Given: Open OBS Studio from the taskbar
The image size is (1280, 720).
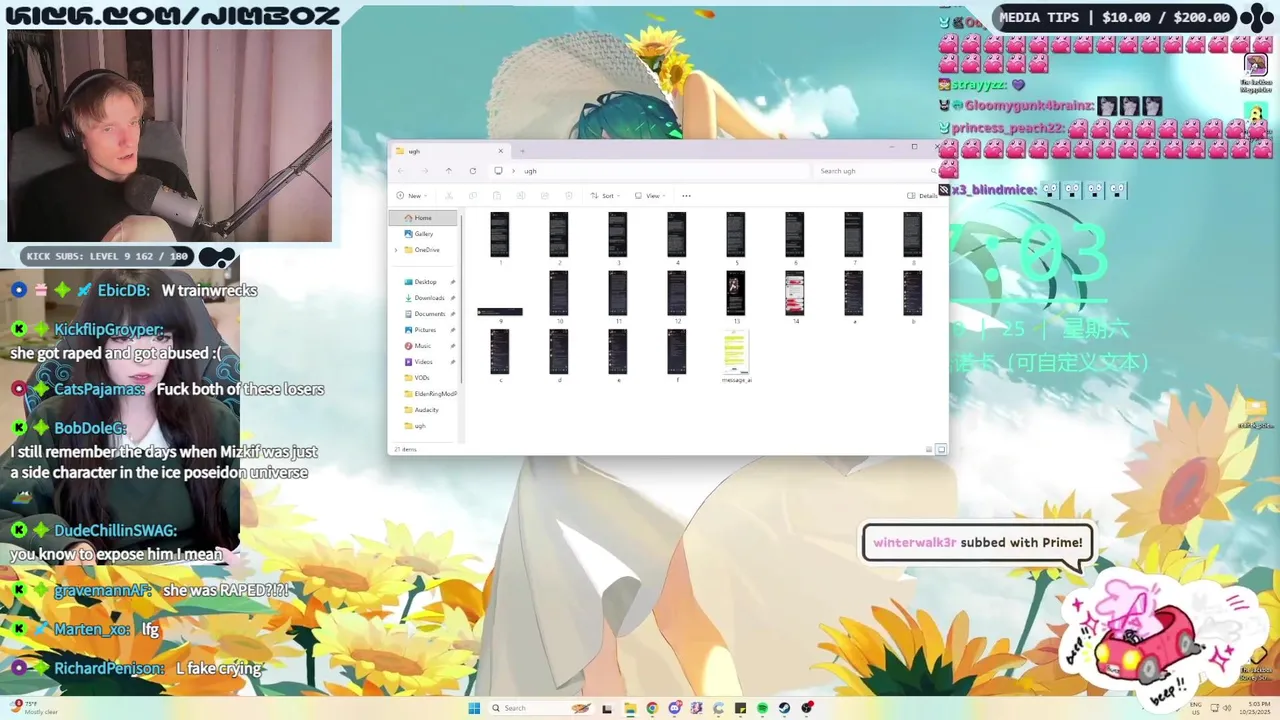Looking at the screenshot, I should (x=807, y=708).
